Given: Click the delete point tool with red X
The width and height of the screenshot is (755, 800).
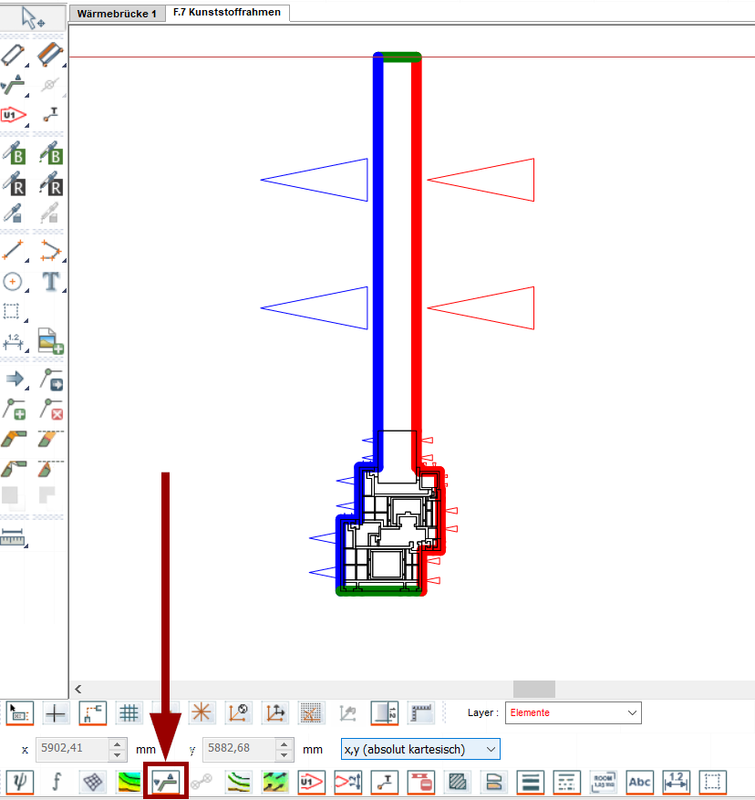Looking at the screenshot, I should pyautogui.click(x=50, y=408).
